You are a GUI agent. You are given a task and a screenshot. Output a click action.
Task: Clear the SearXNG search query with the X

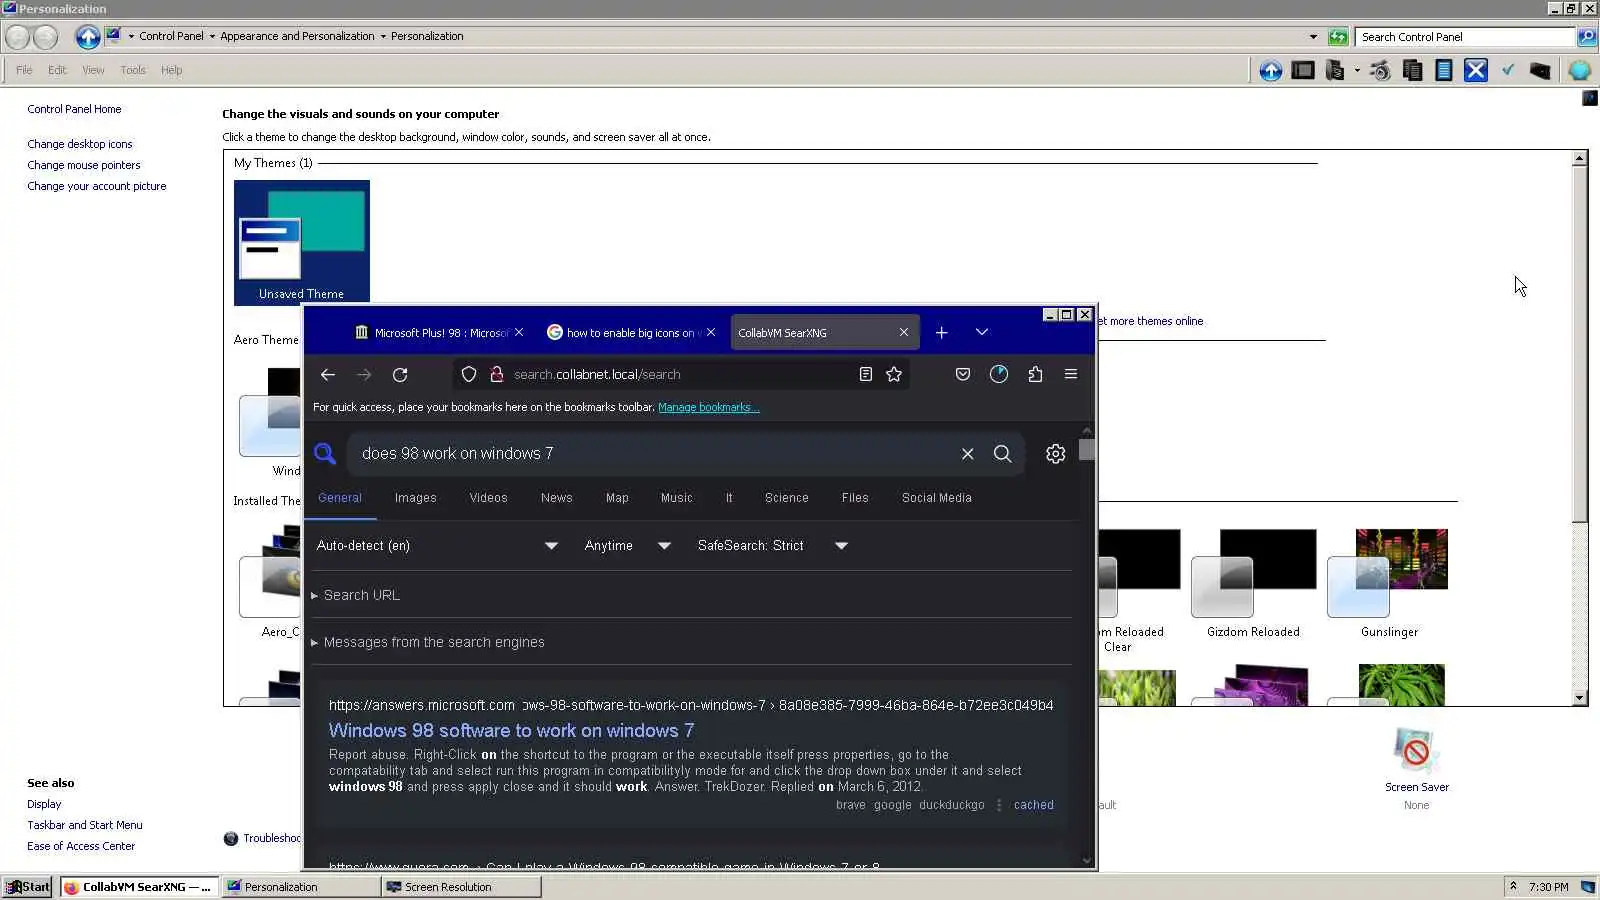(x=967, y=454)
